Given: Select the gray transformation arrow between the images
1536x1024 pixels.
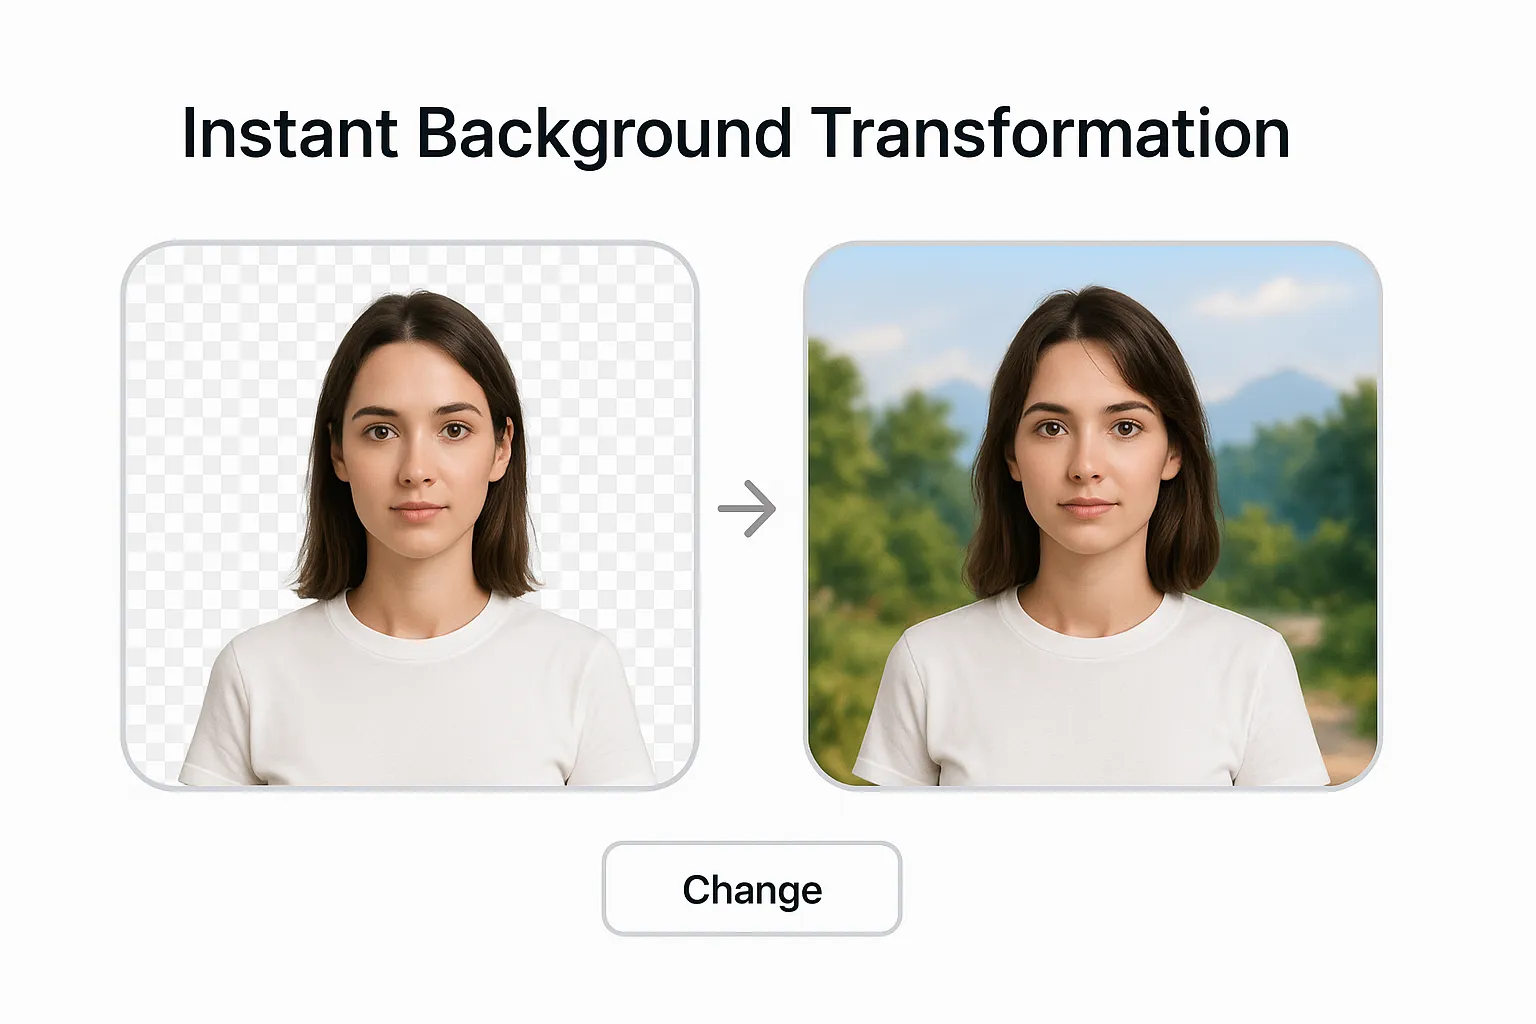Looking at the screenshot, I should point(745,509).
